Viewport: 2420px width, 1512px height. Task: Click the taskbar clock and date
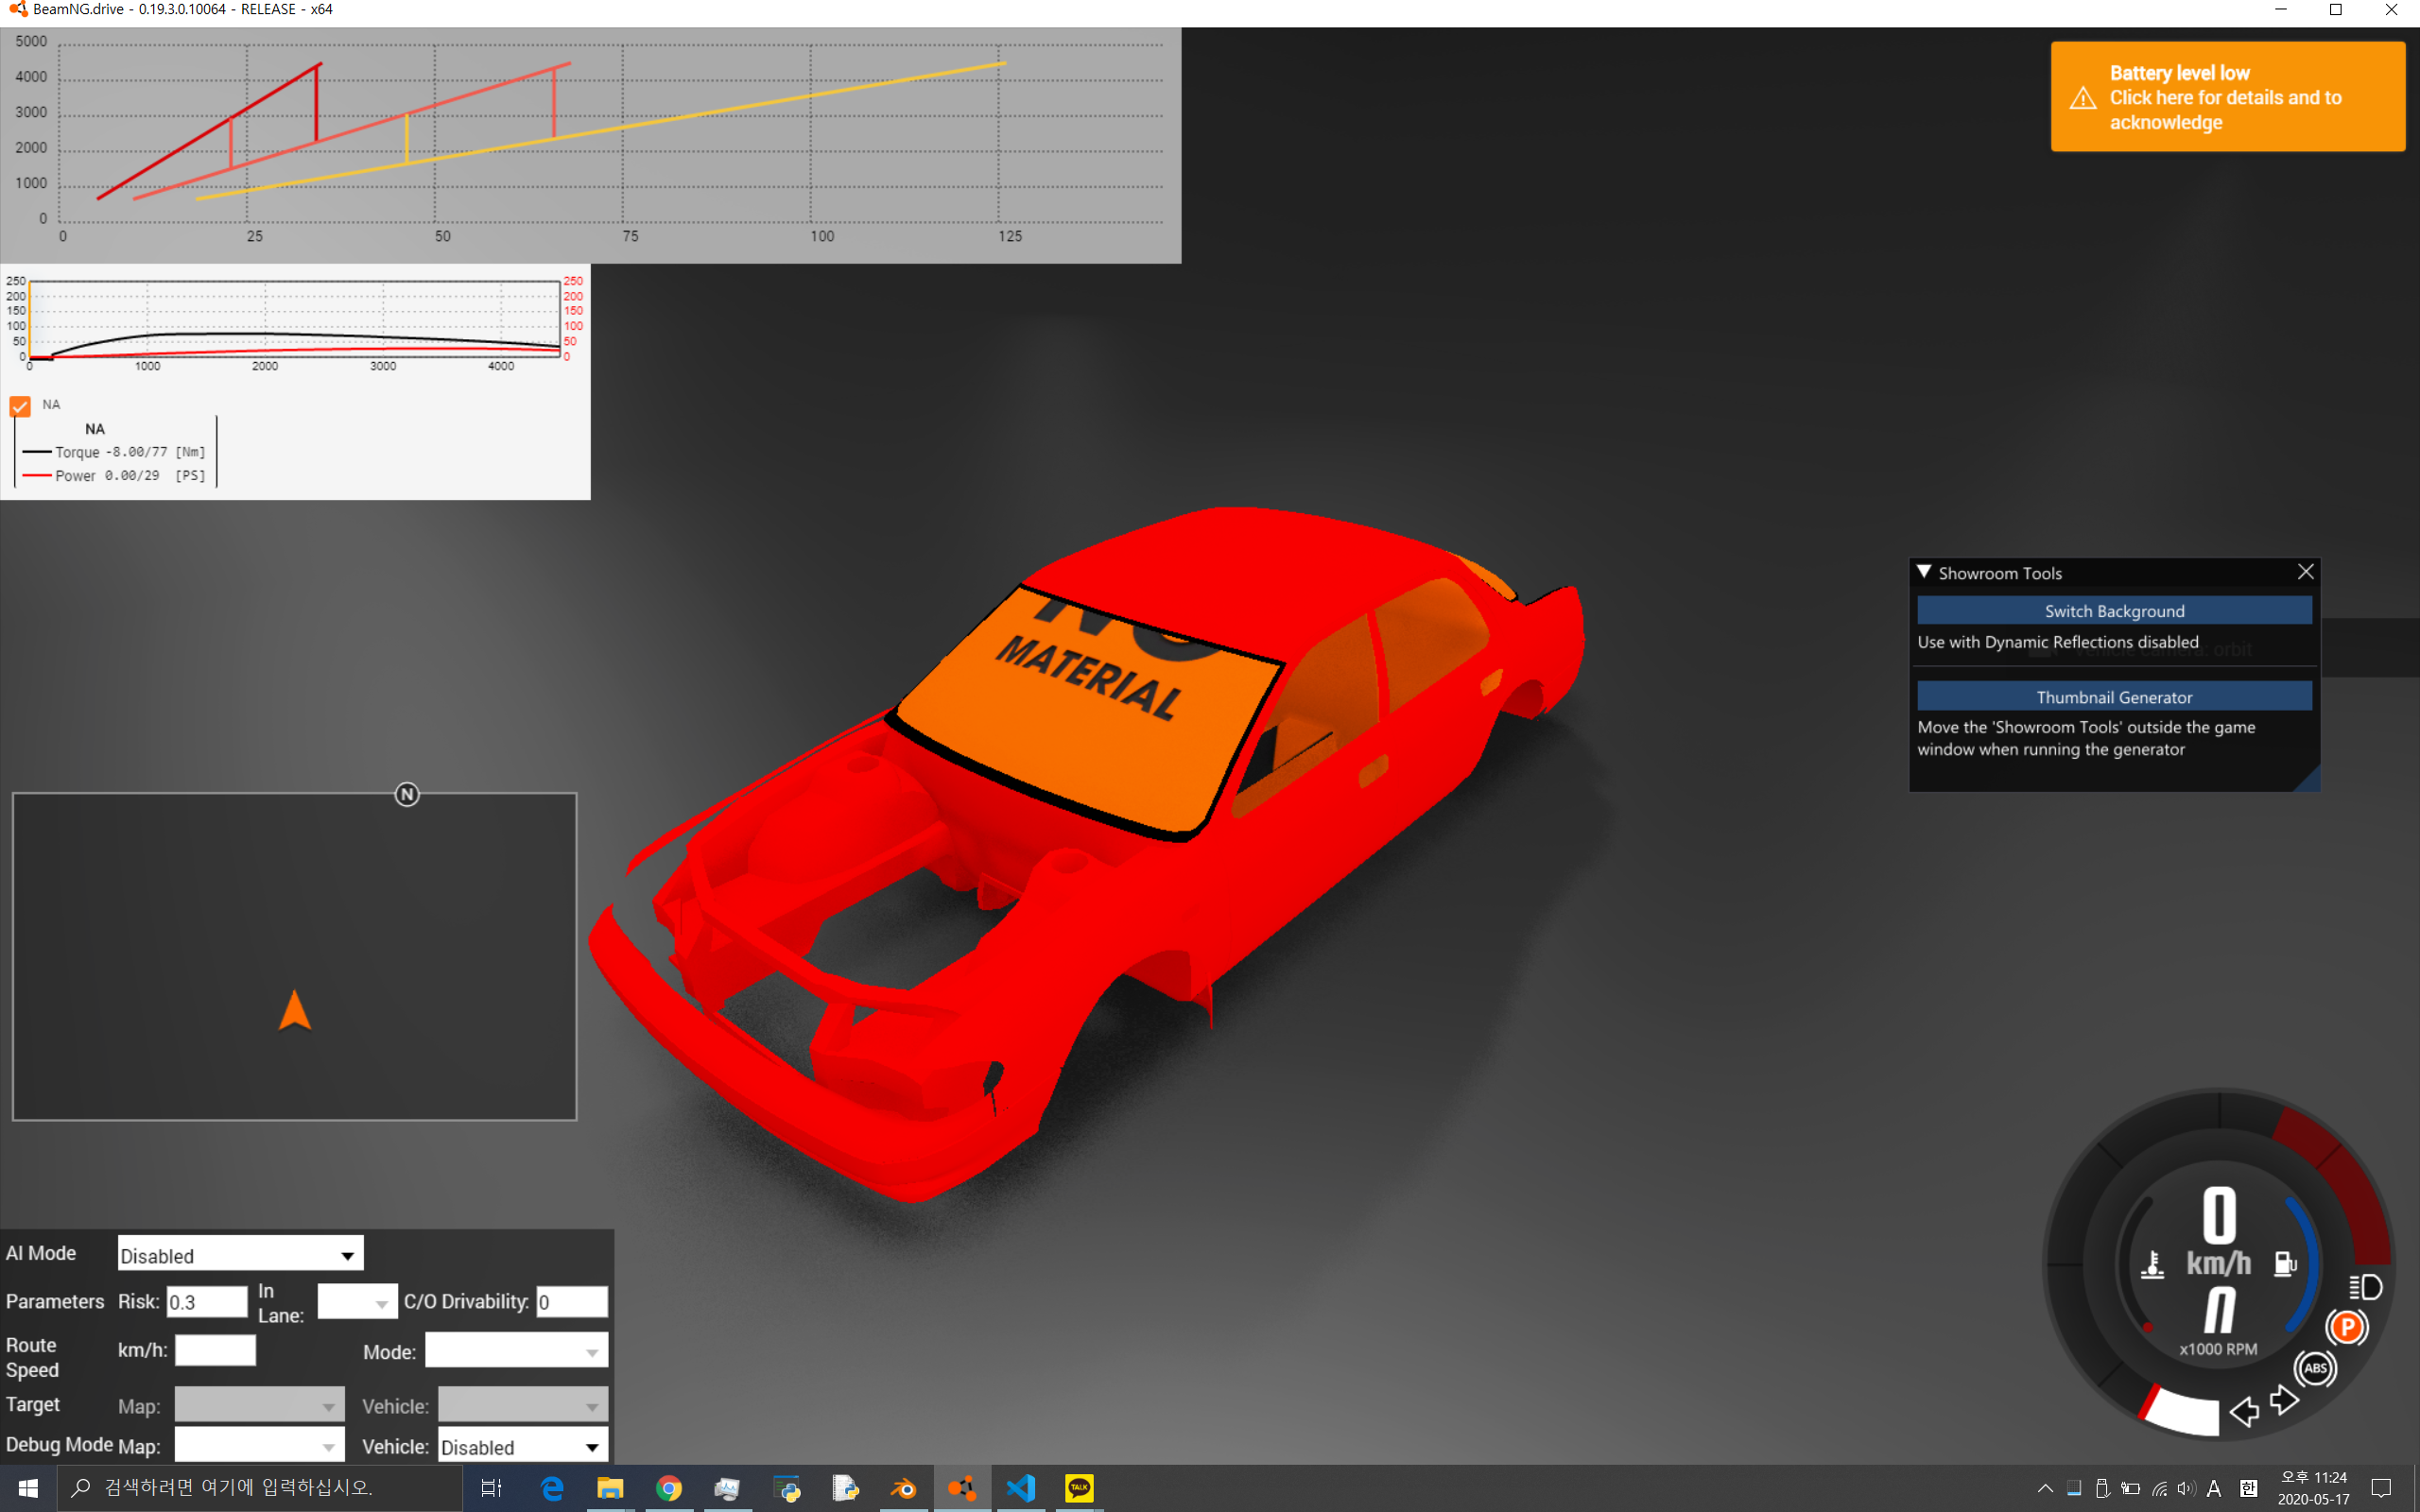click(2313, 1488)
